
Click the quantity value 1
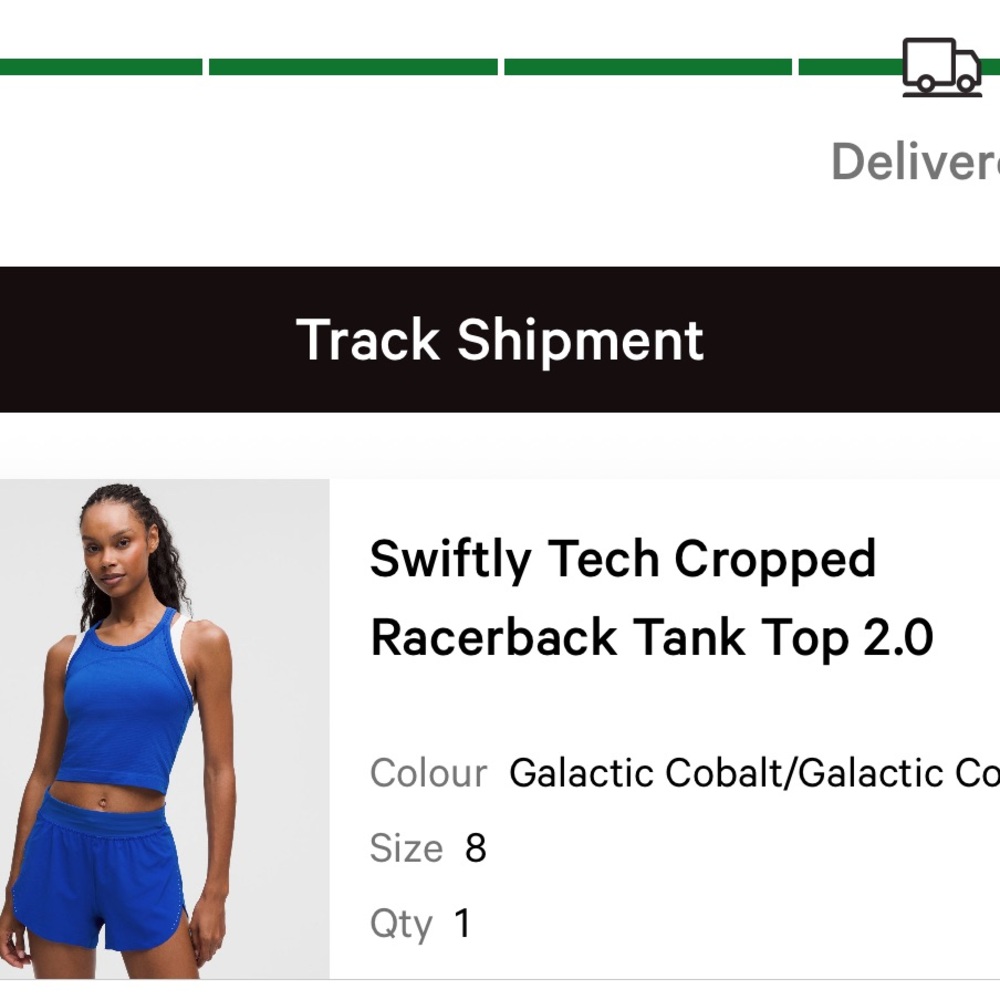coord(462,923)
